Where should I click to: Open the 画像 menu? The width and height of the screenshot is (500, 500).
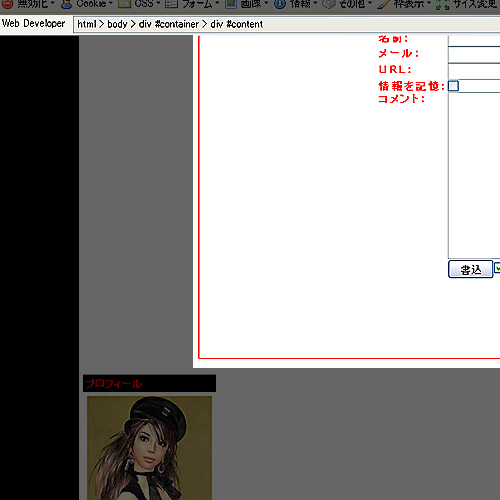point(251,4)
